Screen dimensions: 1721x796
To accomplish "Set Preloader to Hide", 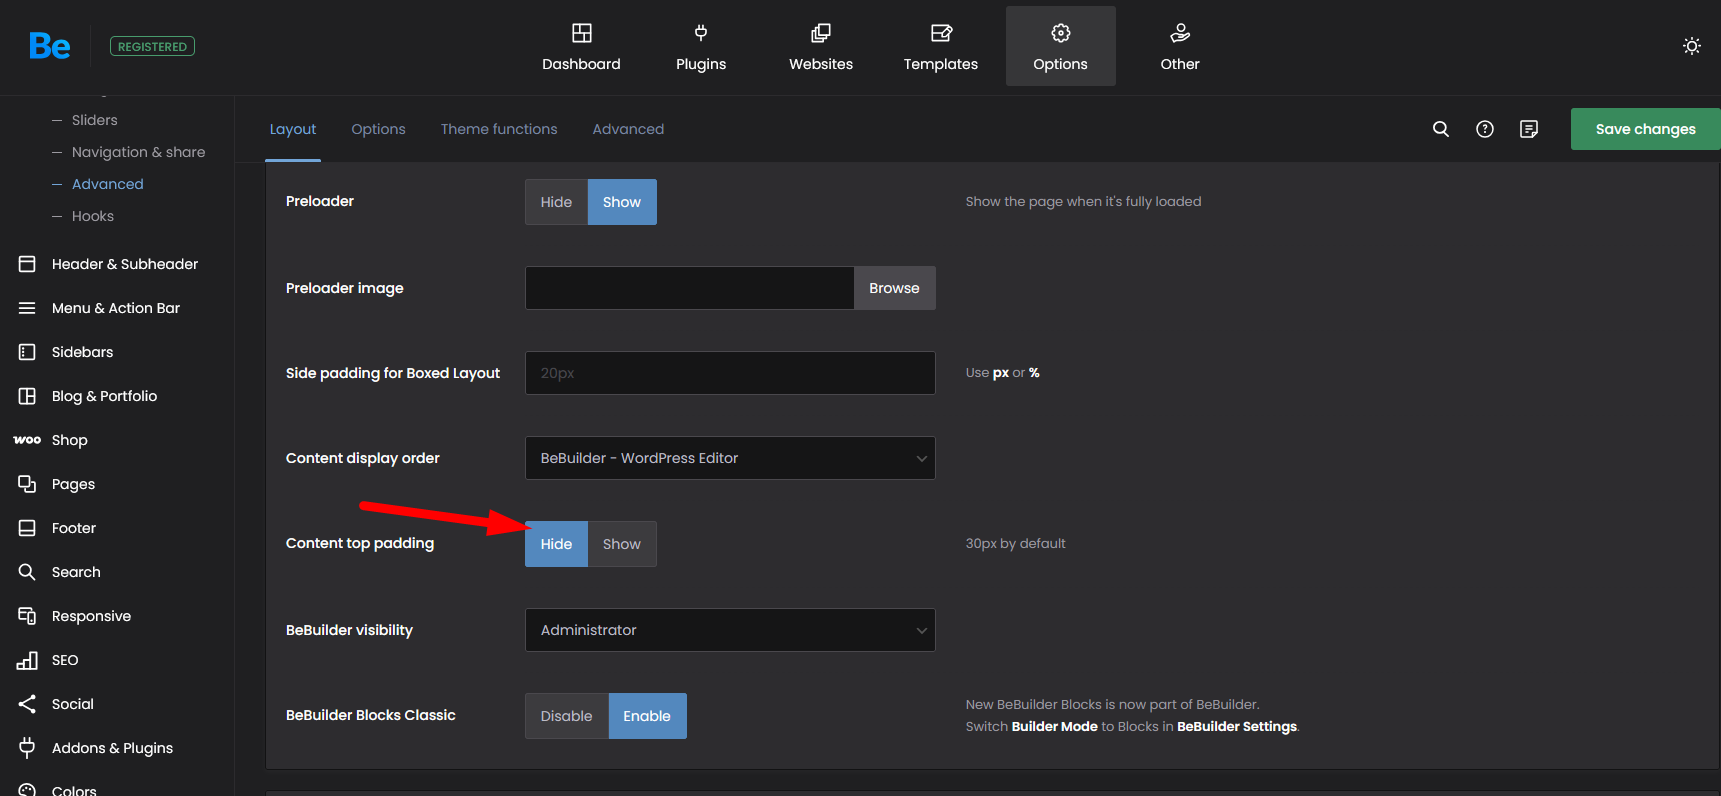I will (x=556, y=202).
